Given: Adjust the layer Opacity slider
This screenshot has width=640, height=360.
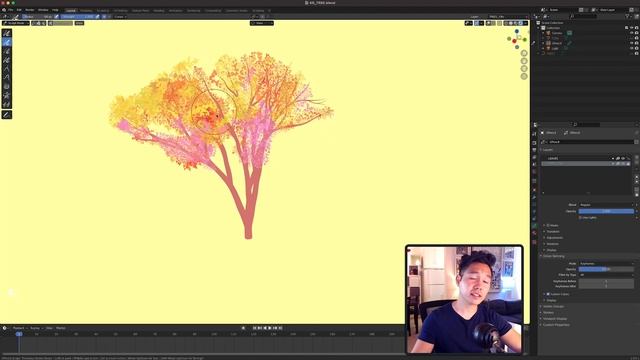Looking at the screenshot, I should click(x=606, y=211).
